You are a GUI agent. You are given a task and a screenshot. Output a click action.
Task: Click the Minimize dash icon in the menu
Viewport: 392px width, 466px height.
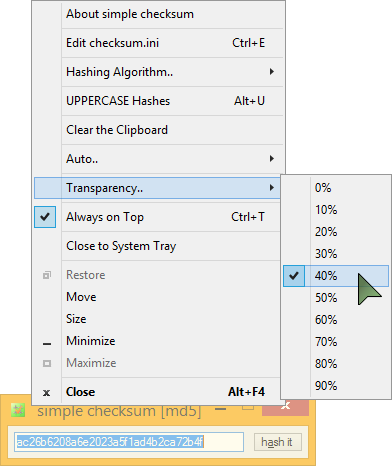coord(47,343)
